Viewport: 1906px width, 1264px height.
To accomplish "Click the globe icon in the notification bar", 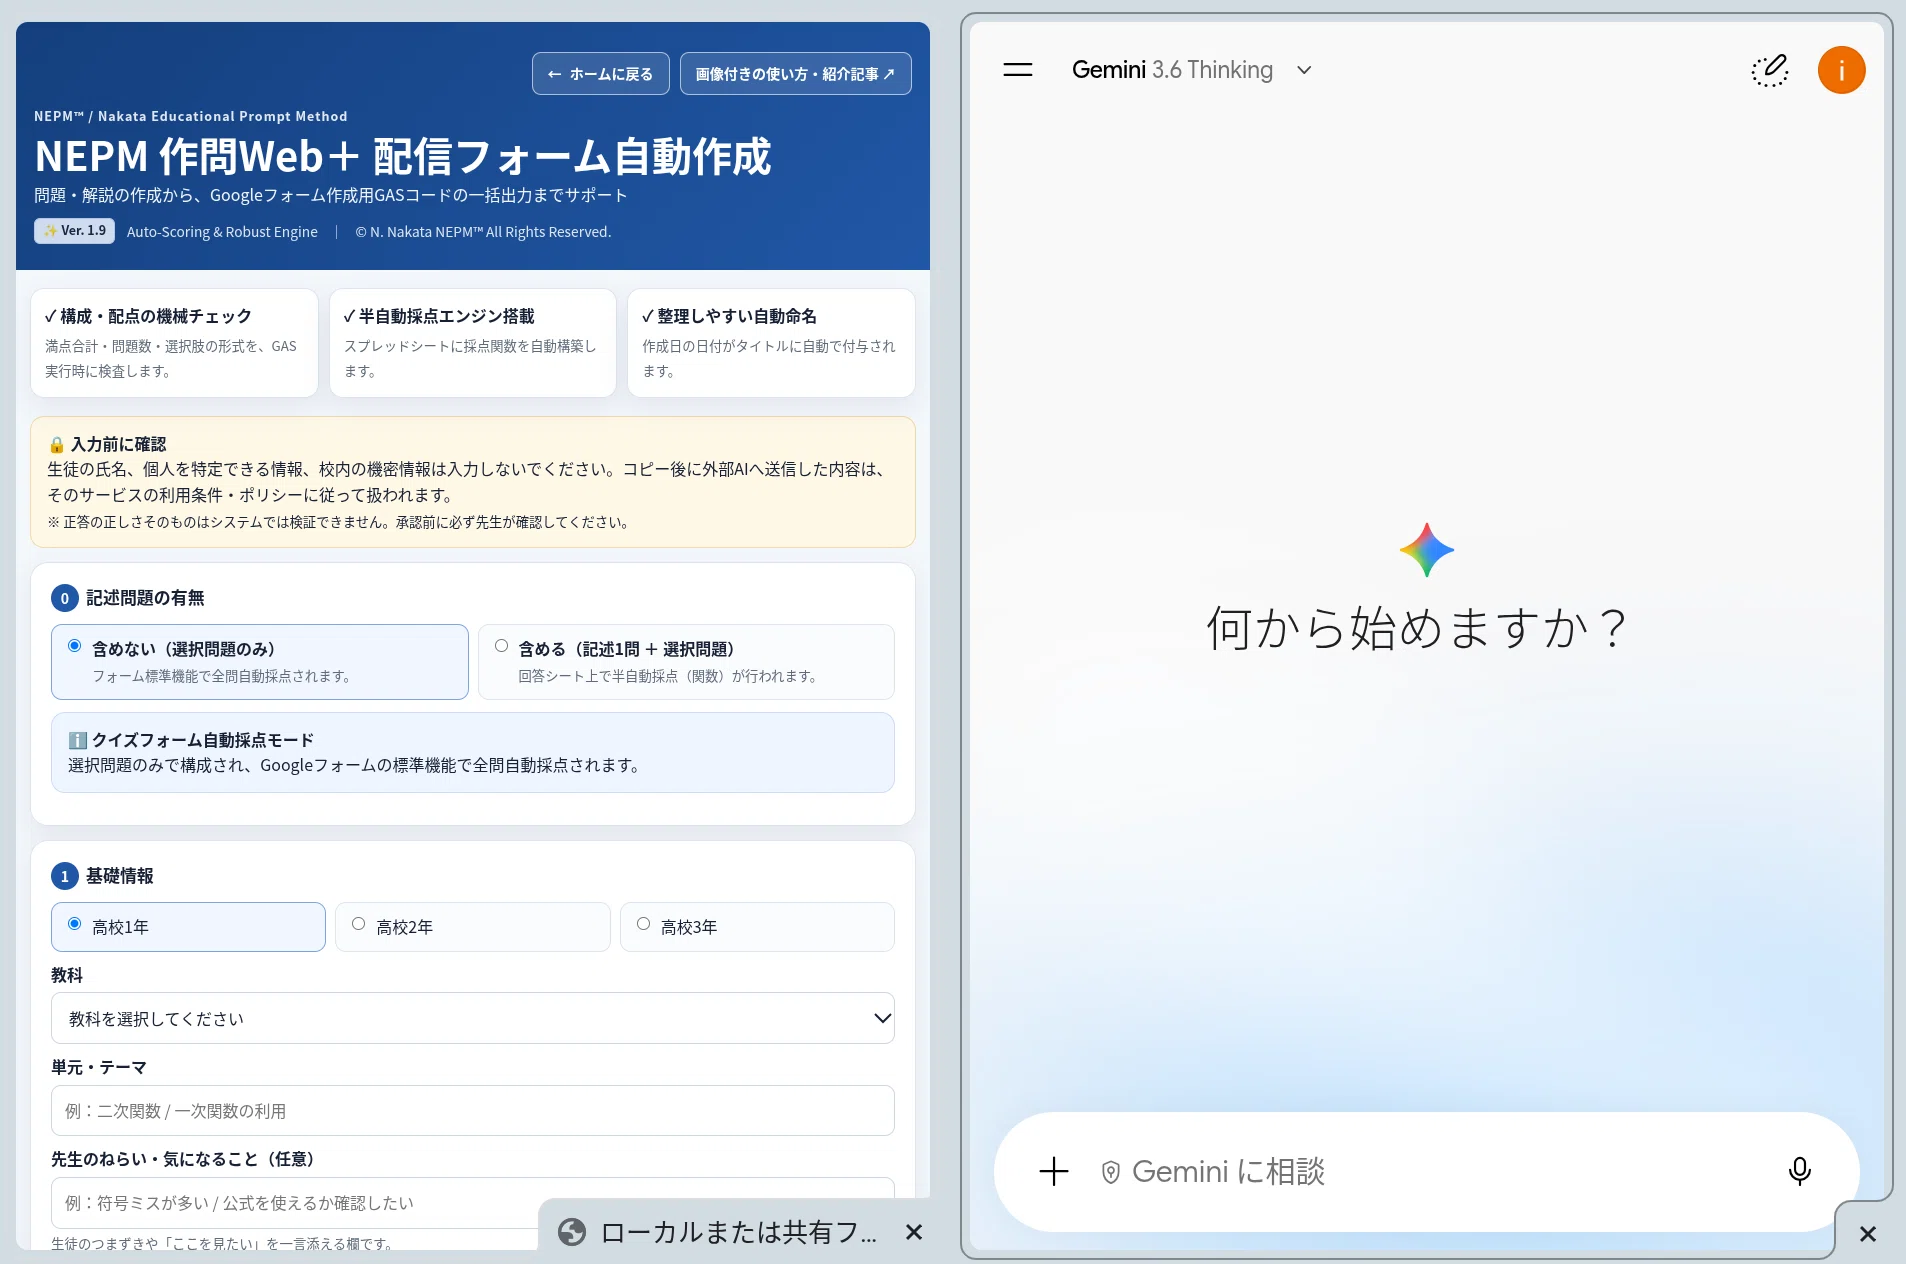I will [x=572, y=1232].
